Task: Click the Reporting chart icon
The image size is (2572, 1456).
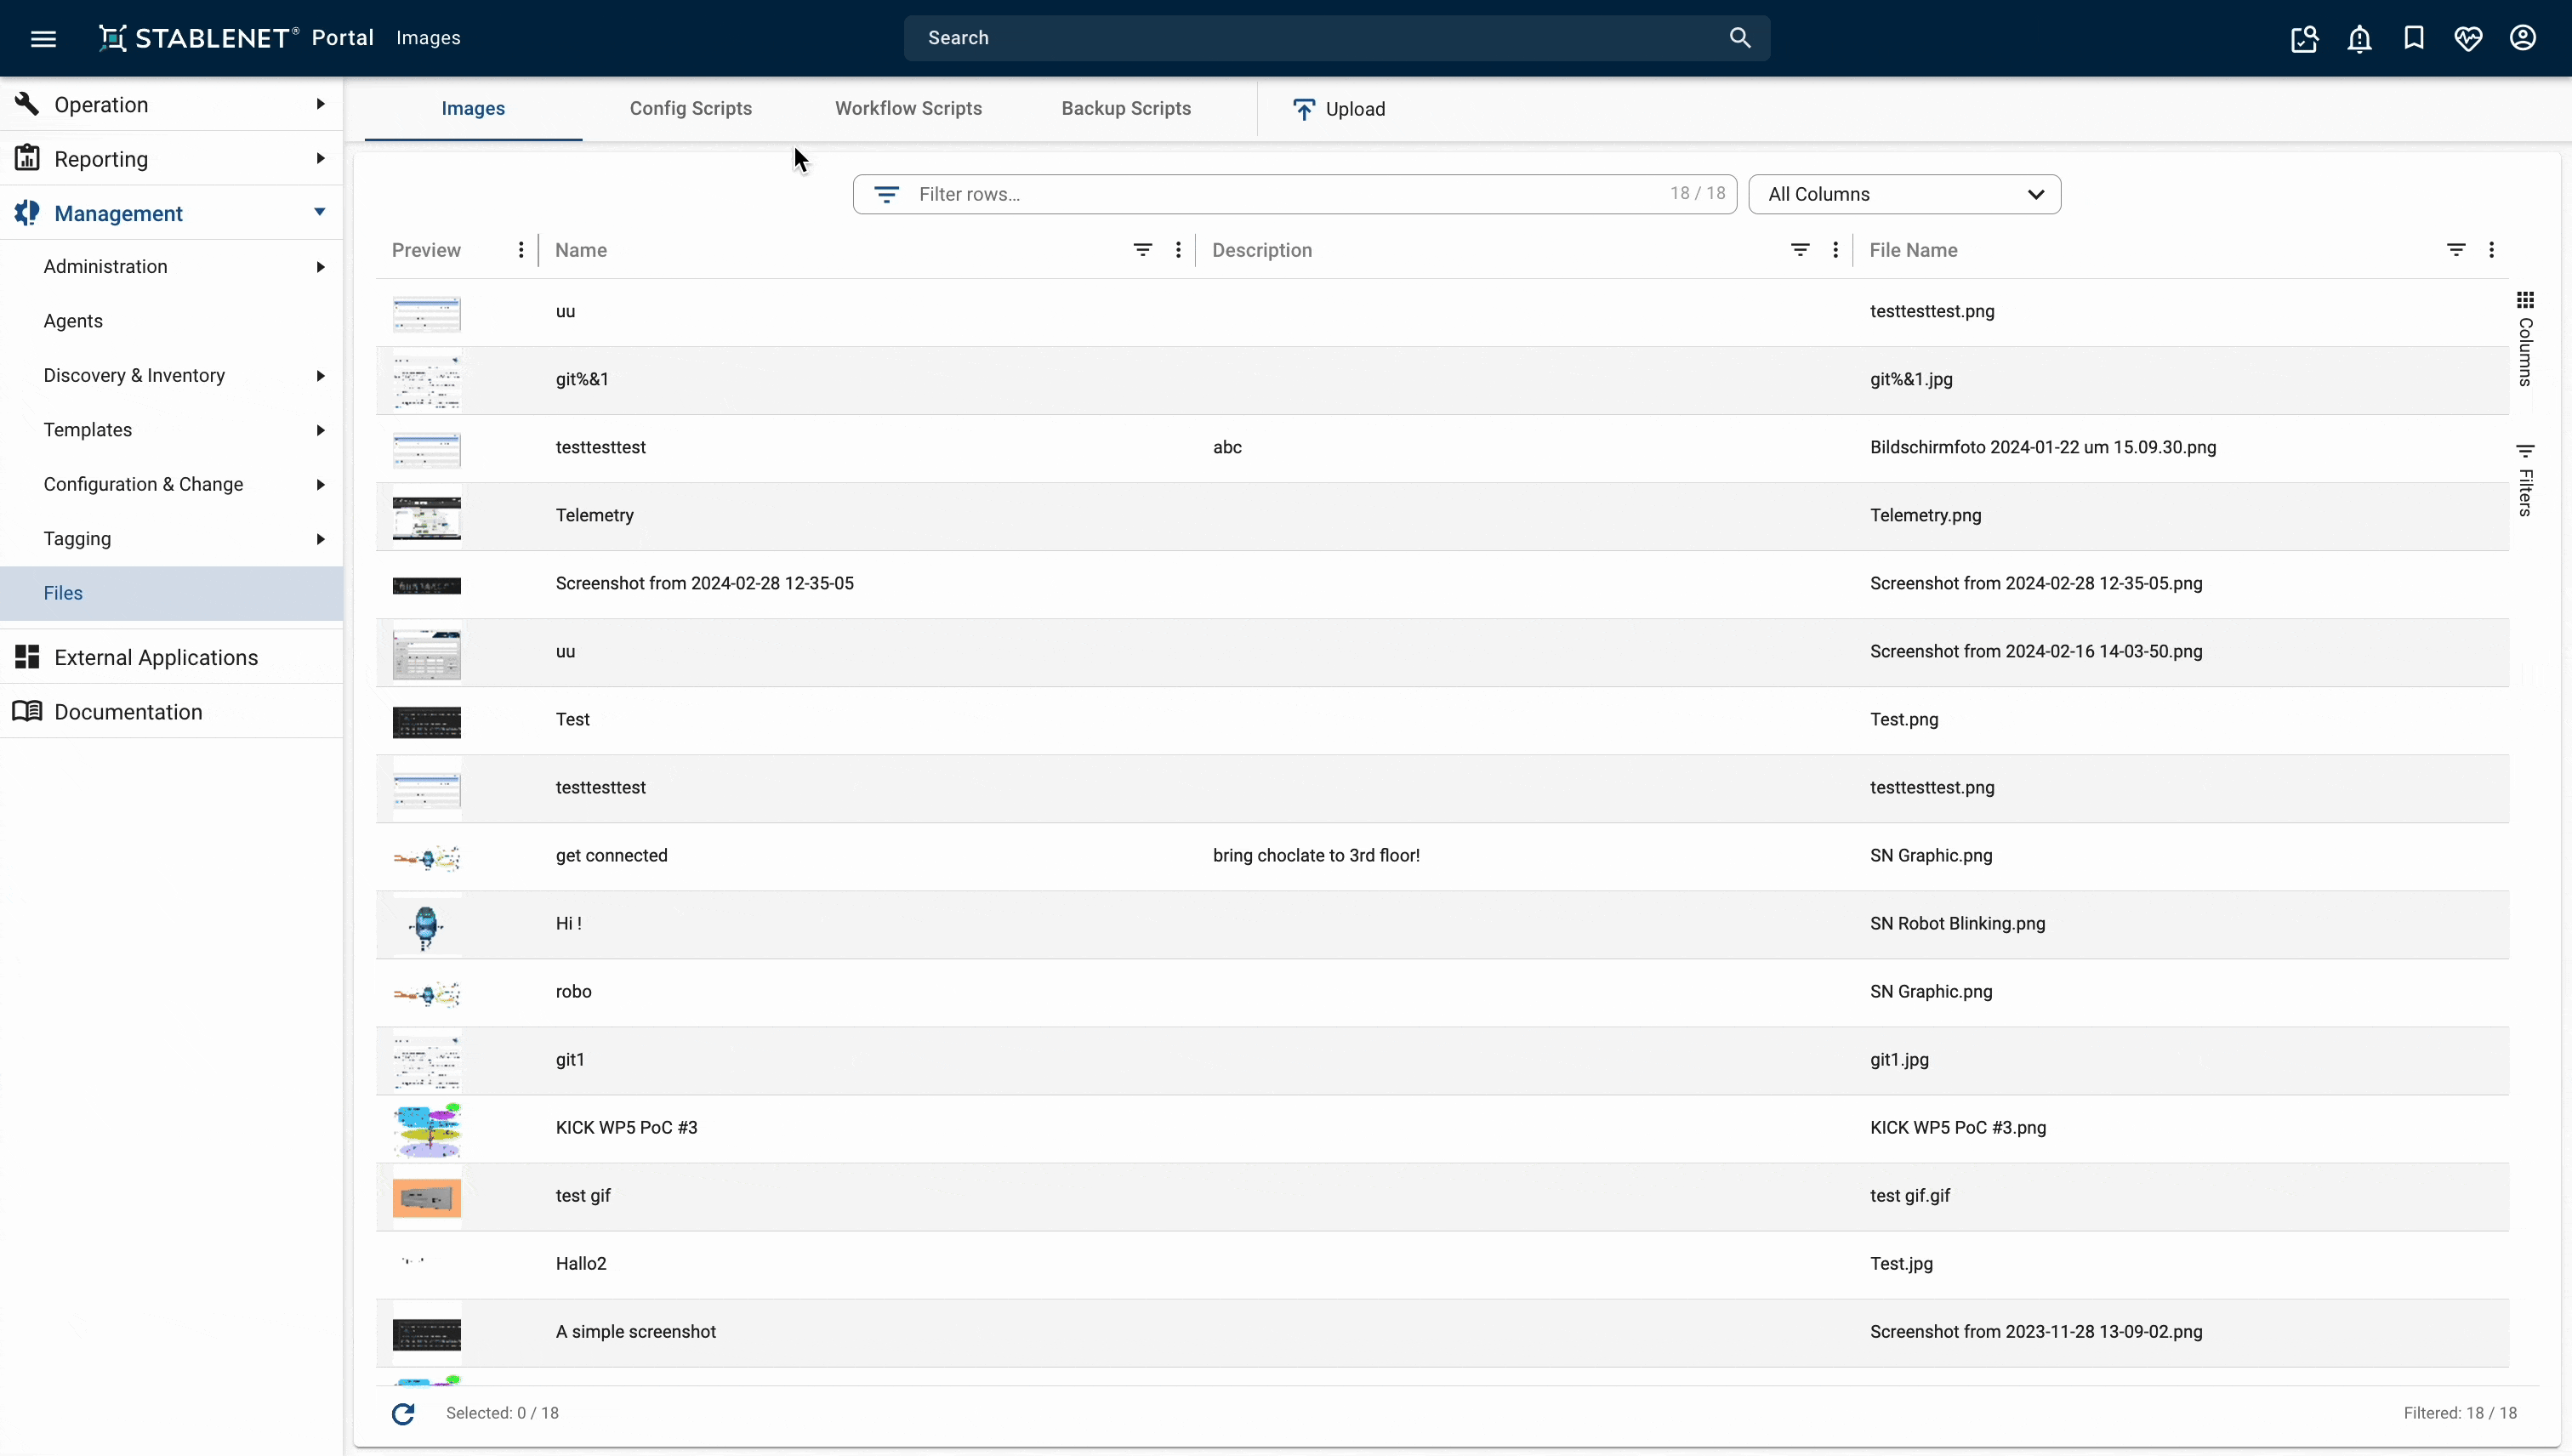Action: (27, 158)
